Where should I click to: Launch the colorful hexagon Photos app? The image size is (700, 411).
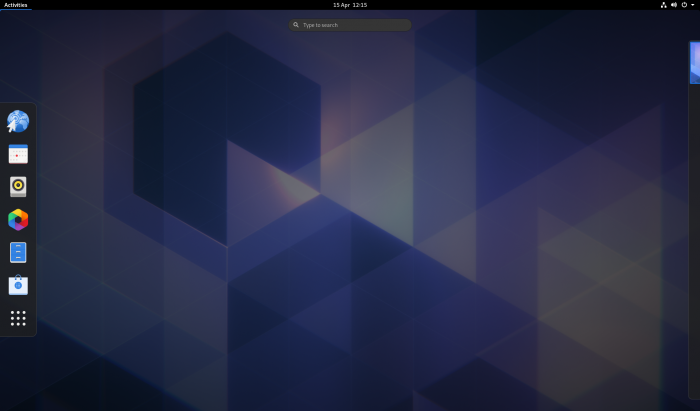coord(18,220)
